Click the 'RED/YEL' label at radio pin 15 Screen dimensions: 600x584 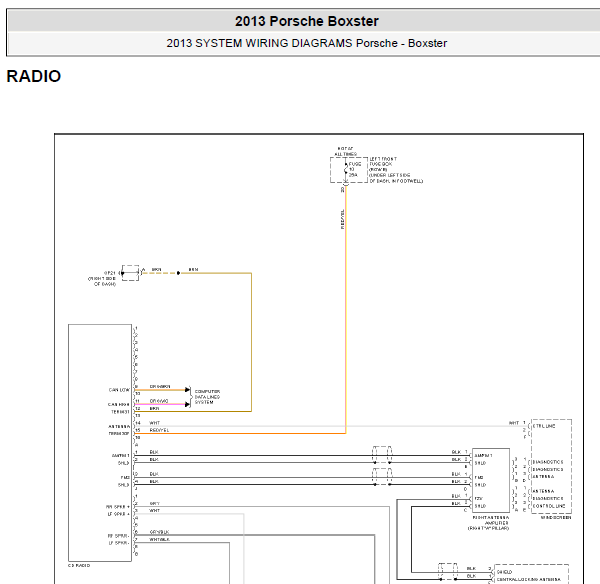tap(159, 430)
